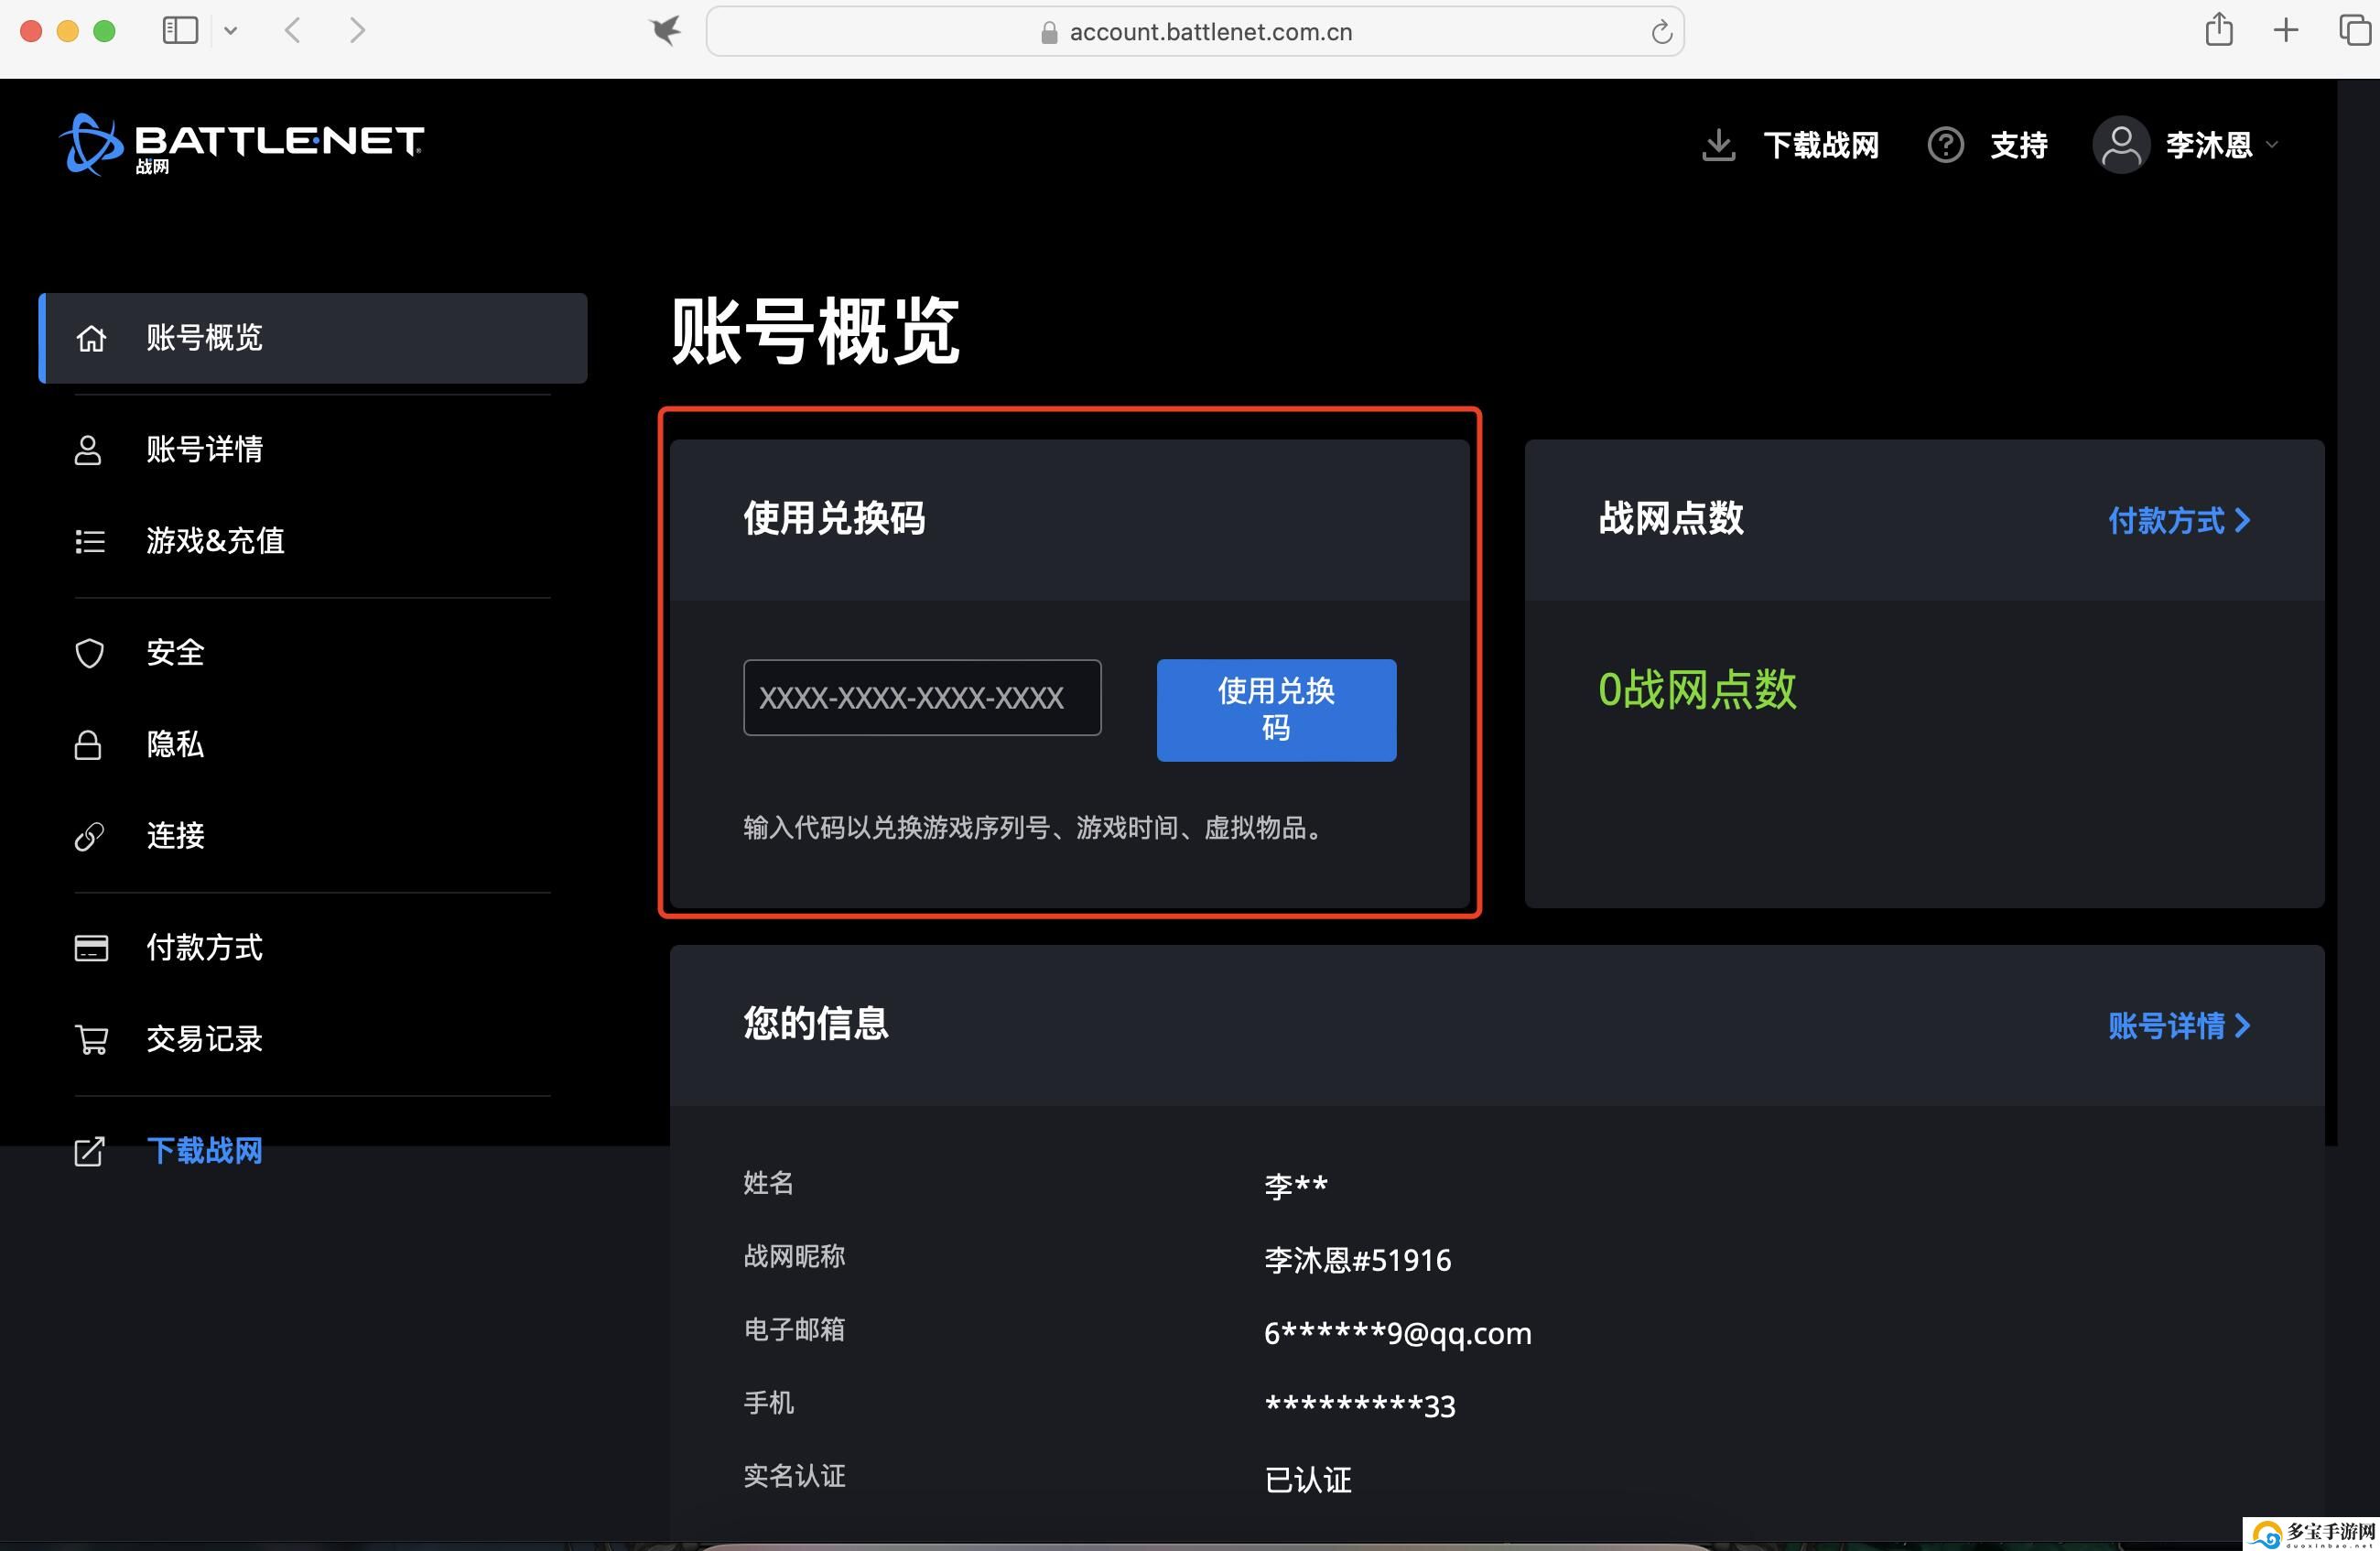Click the 0战网点数 balance text
This screenshot has width=2380, height=1551.
1697,690
